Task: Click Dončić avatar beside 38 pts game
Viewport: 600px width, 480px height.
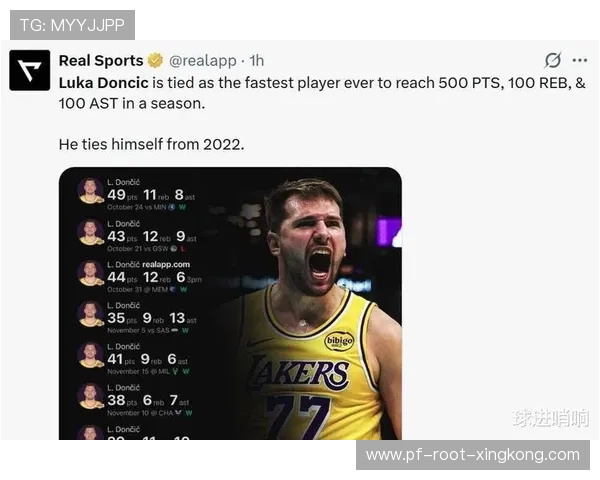Action: point(90,396)
